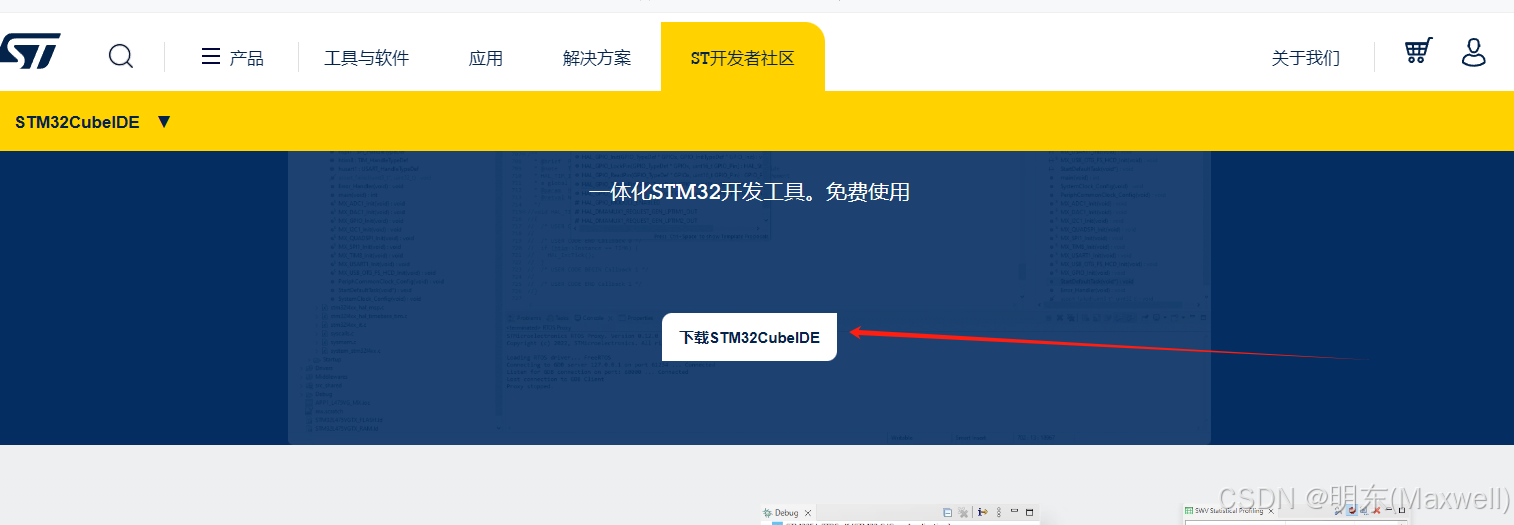The image size is (1514, 525).
Task: Open the shopping cart icon
Action: click(x=1418, y=51)
